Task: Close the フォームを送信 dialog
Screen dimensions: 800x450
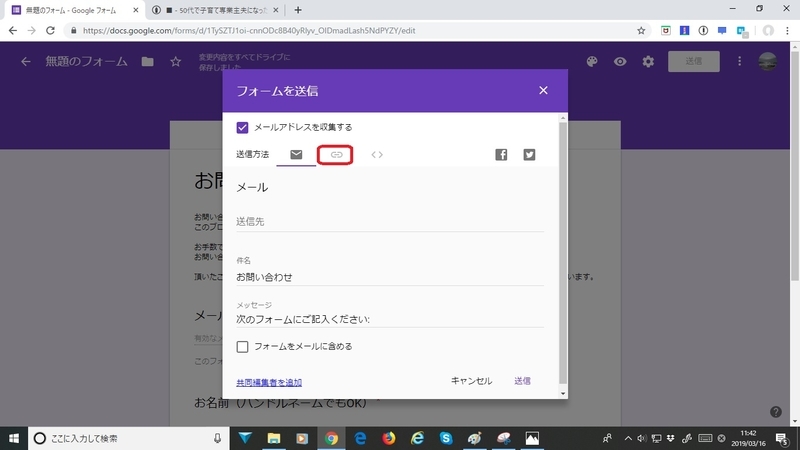Action: click(x=543, y=90)
